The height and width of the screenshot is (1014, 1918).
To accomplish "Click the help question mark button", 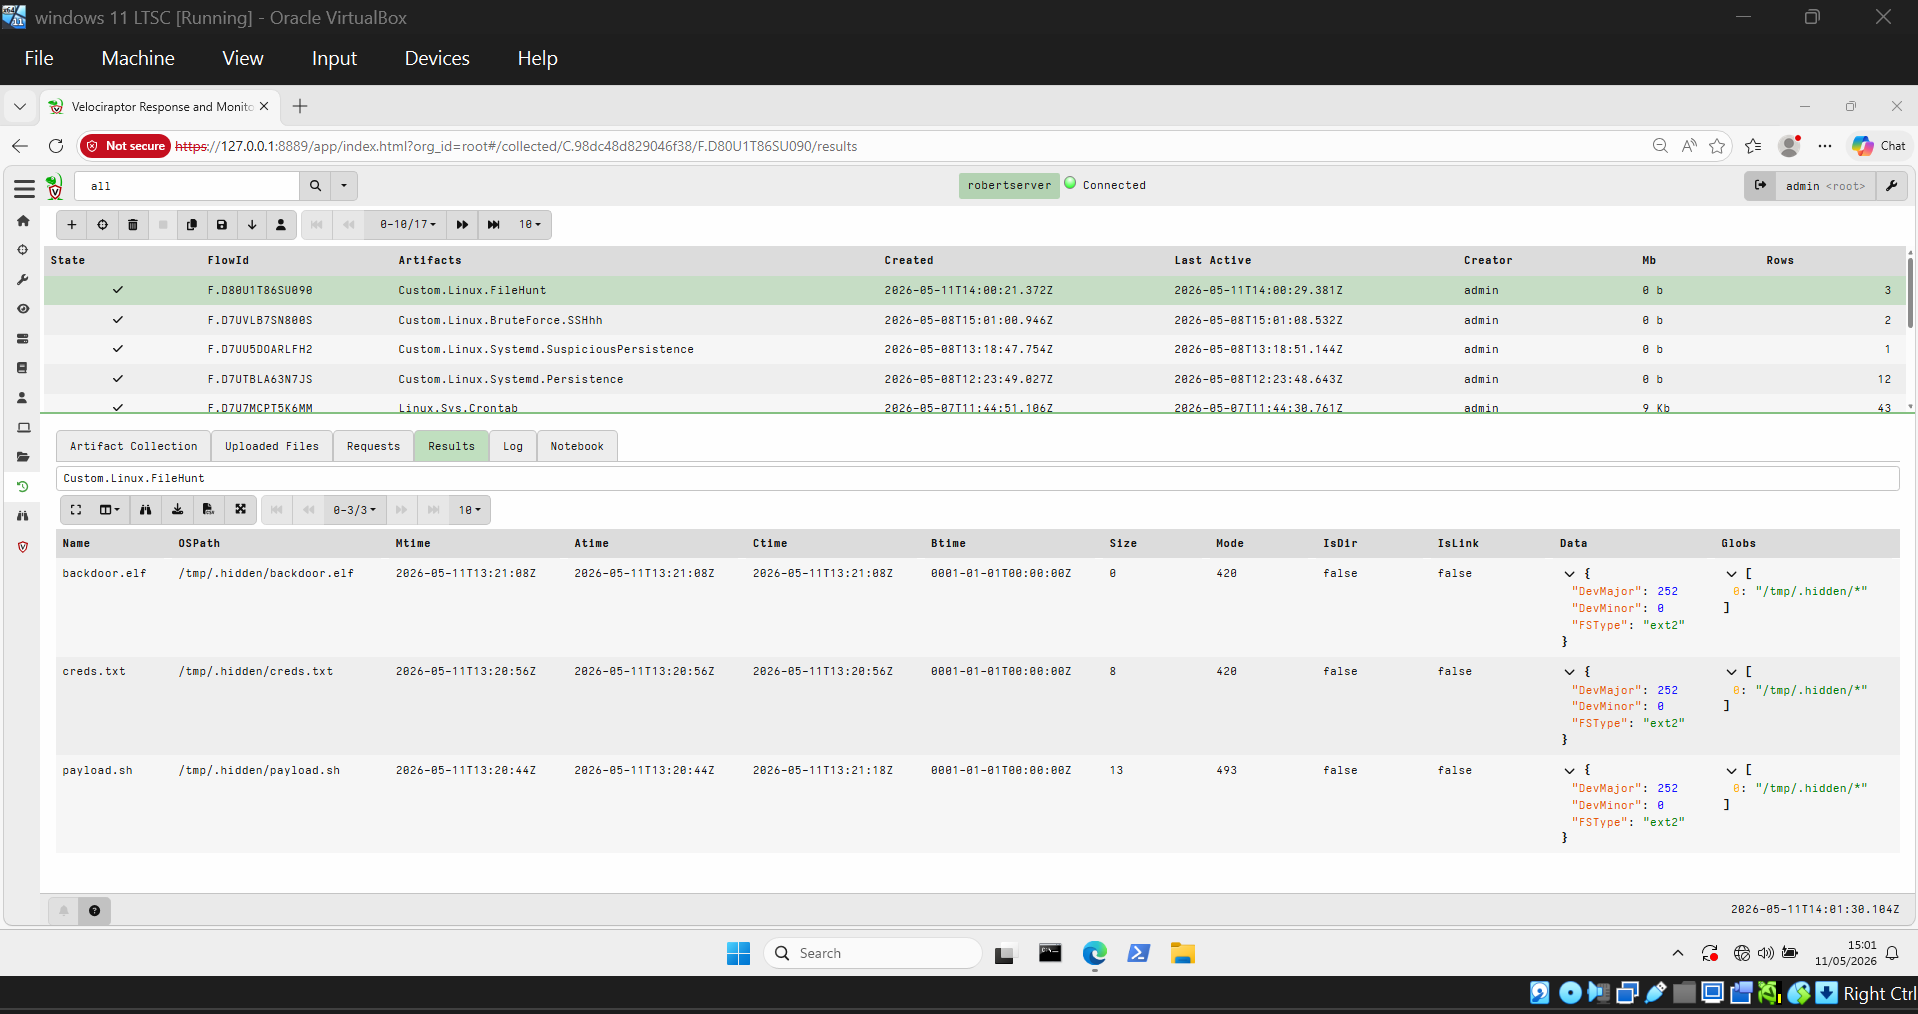I will (x=94, y=910).
